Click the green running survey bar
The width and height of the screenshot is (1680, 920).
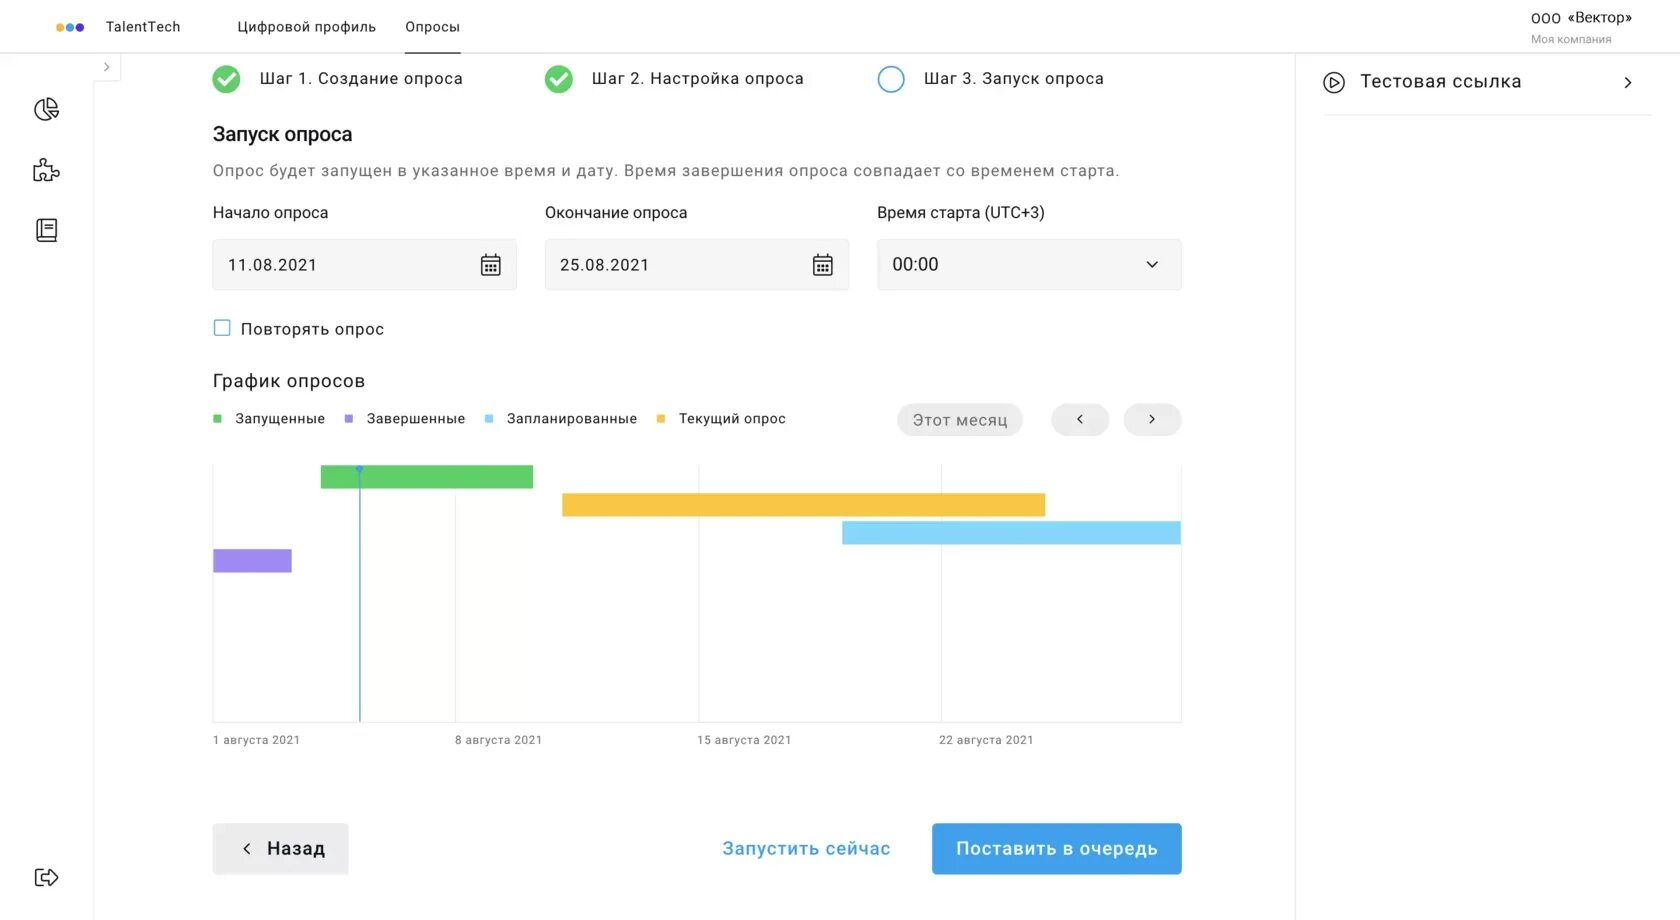[427, 477]
